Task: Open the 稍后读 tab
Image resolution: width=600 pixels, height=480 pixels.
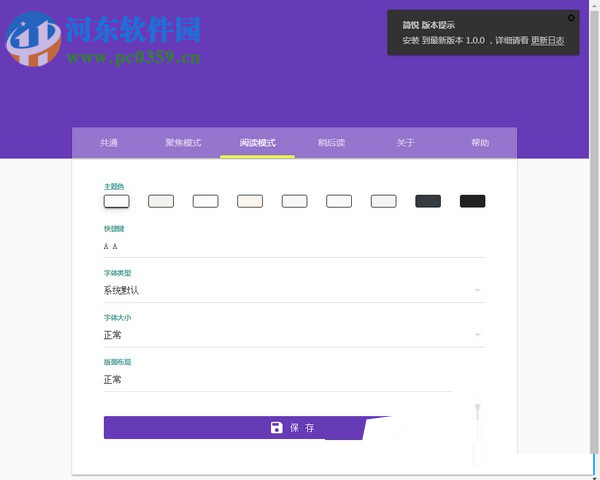Action: coord(331,143)
